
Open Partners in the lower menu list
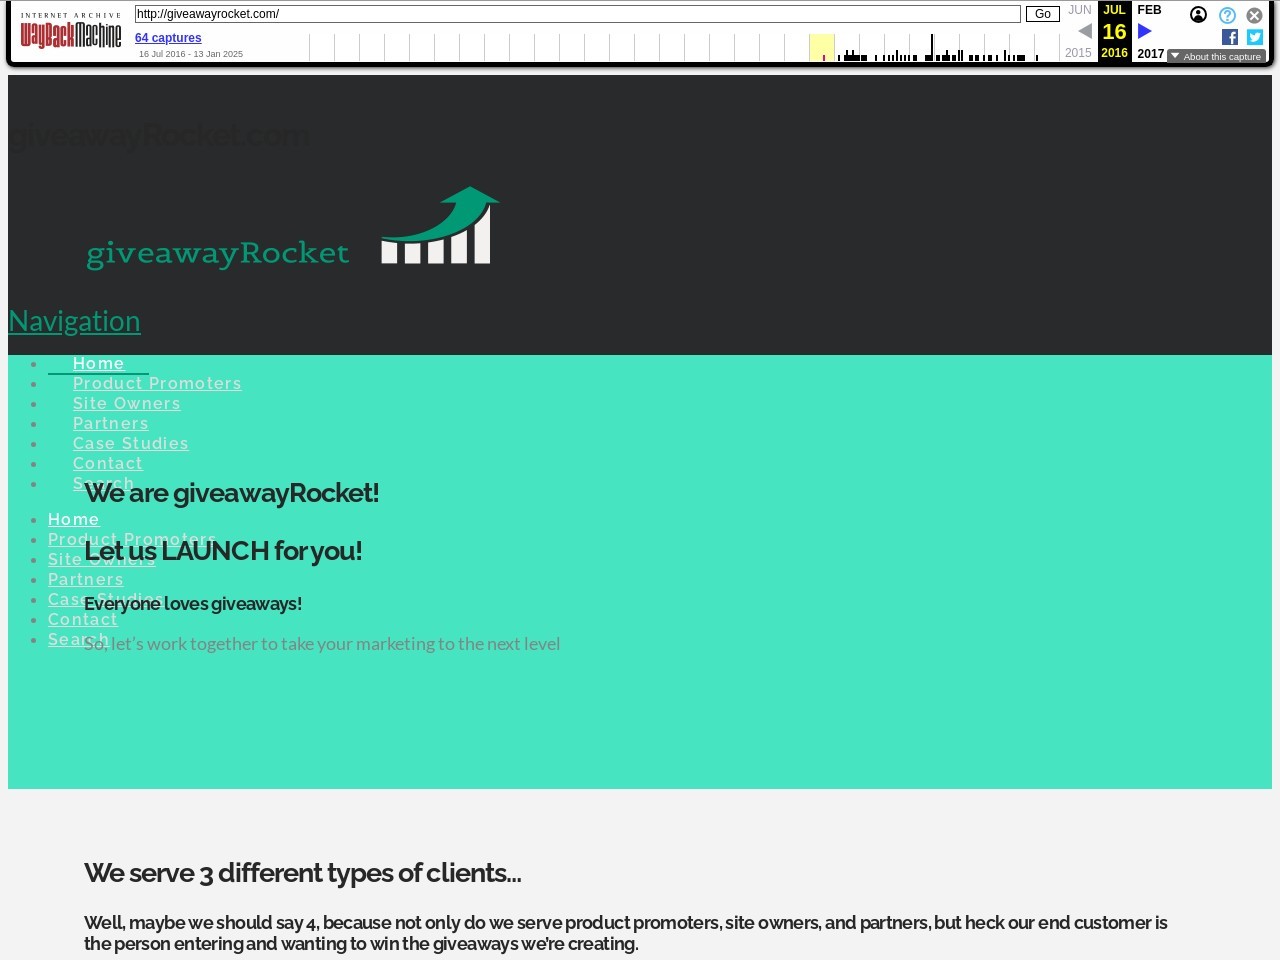tap(86, 580)
